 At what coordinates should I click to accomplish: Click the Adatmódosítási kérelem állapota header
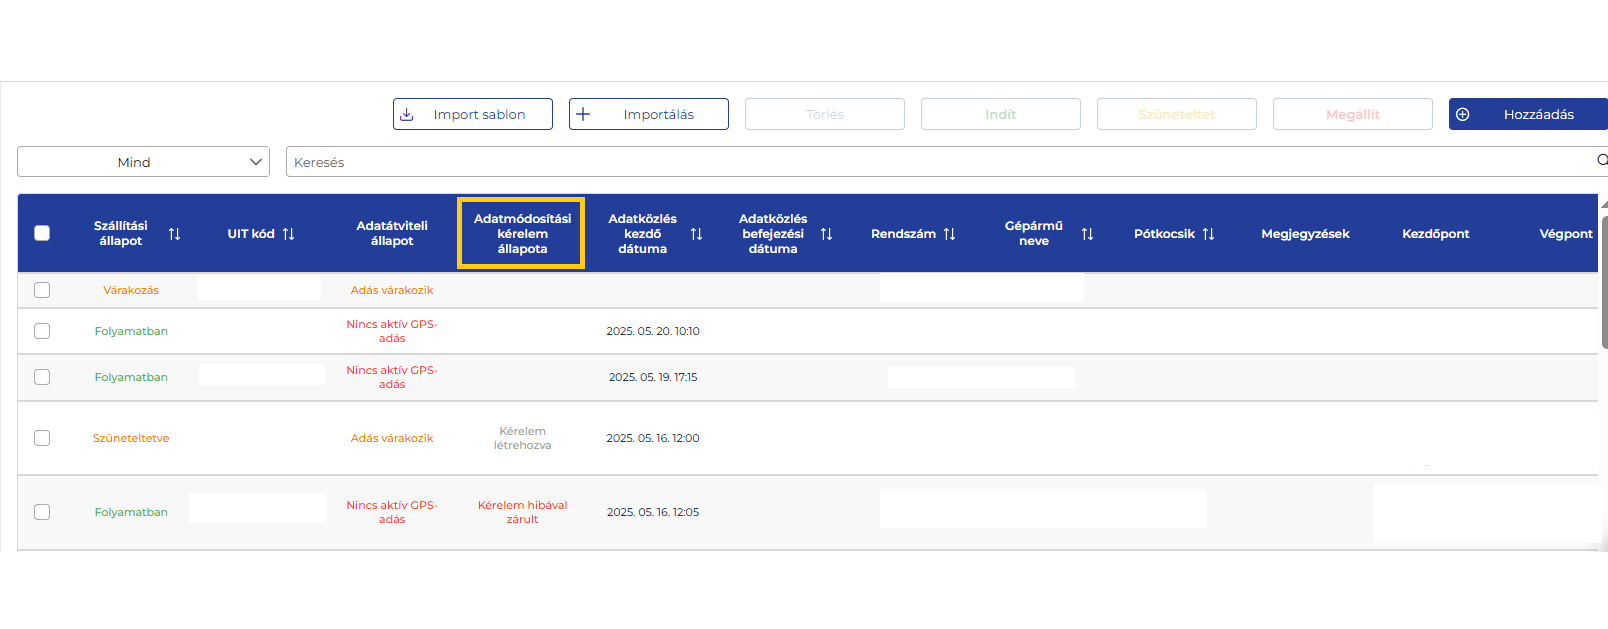pyautogui.click(x=522, y=234)
